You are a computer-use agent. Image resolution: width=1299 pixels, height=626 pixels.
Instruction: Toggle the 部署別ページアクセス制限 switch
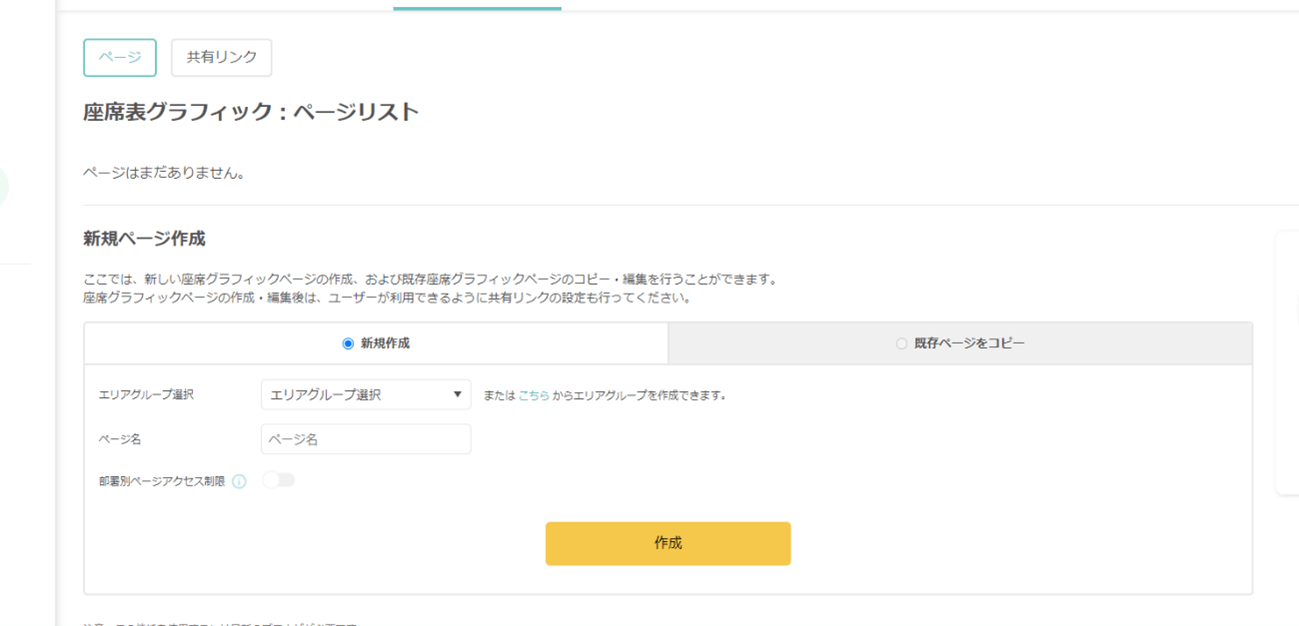pos(279,480)
